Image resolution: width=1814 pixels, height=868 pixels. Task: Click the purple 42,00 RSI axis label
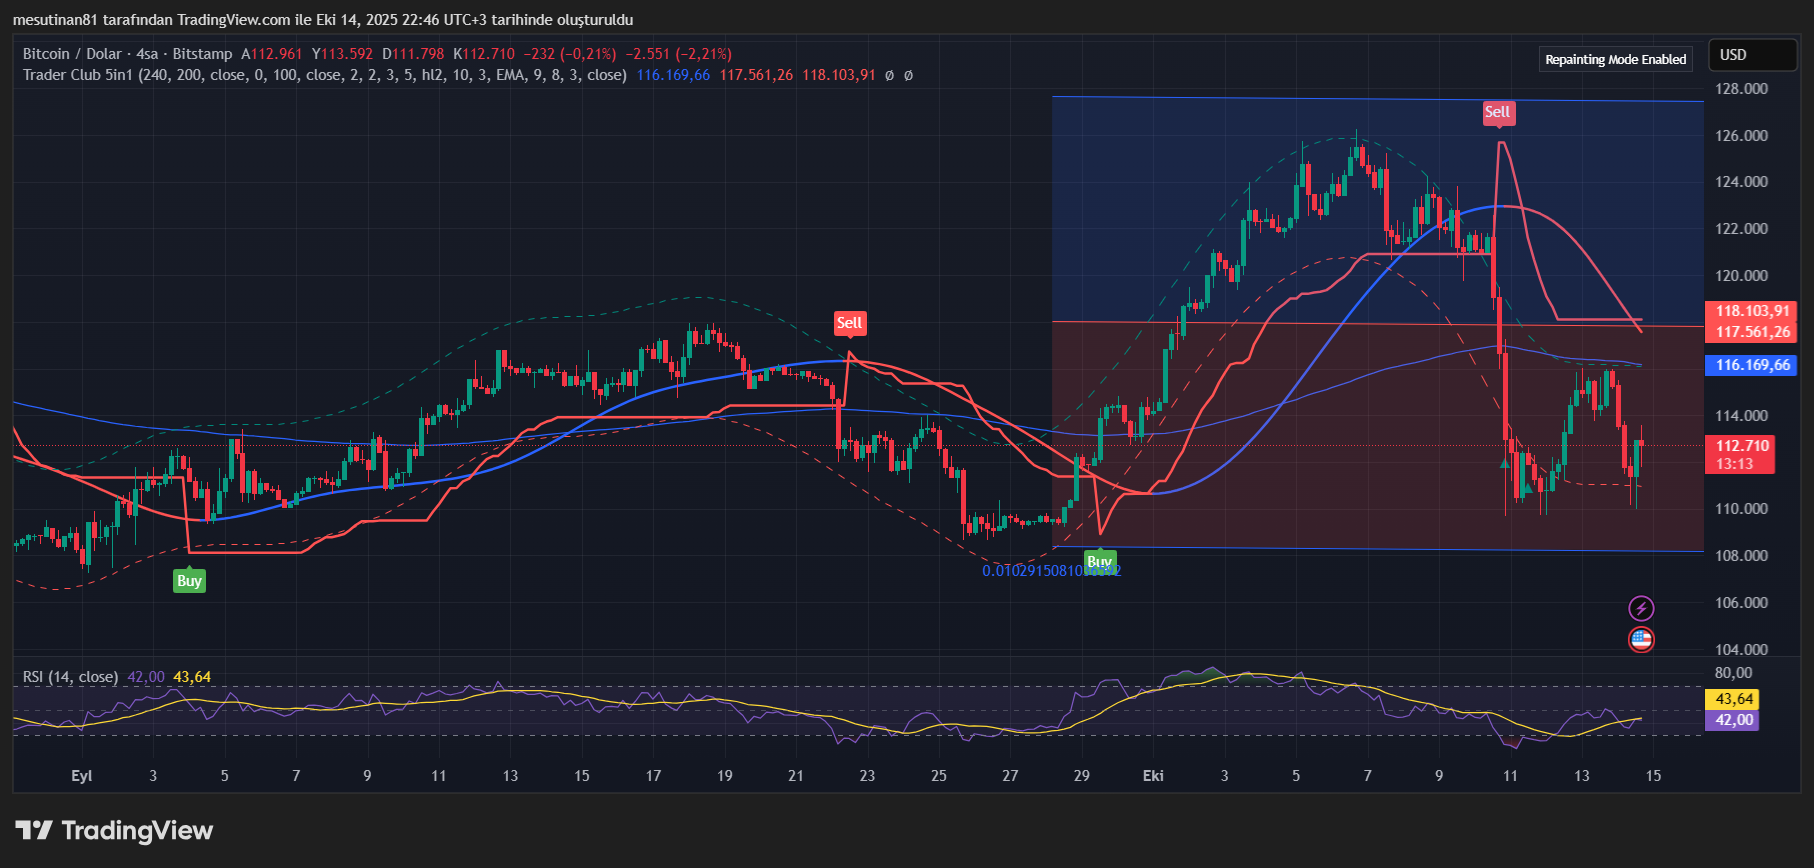(1734, 720)
